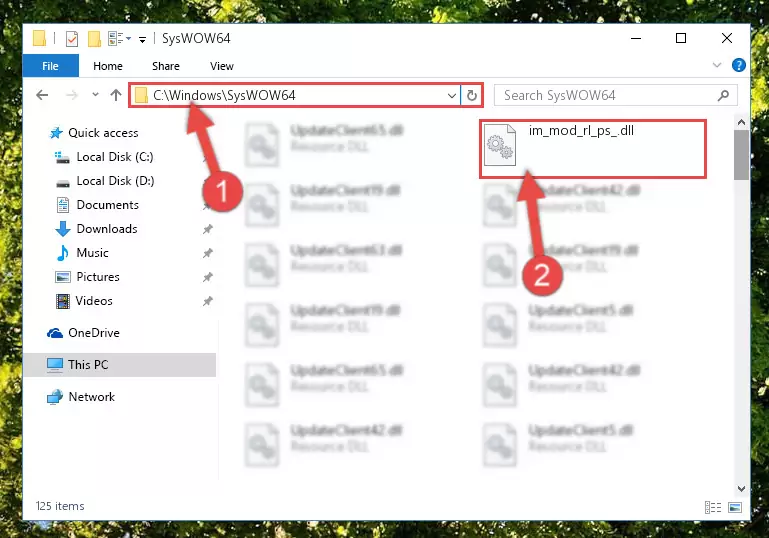Maximize the SysWOW64 window
769x538 pixels.
point(681,38)
